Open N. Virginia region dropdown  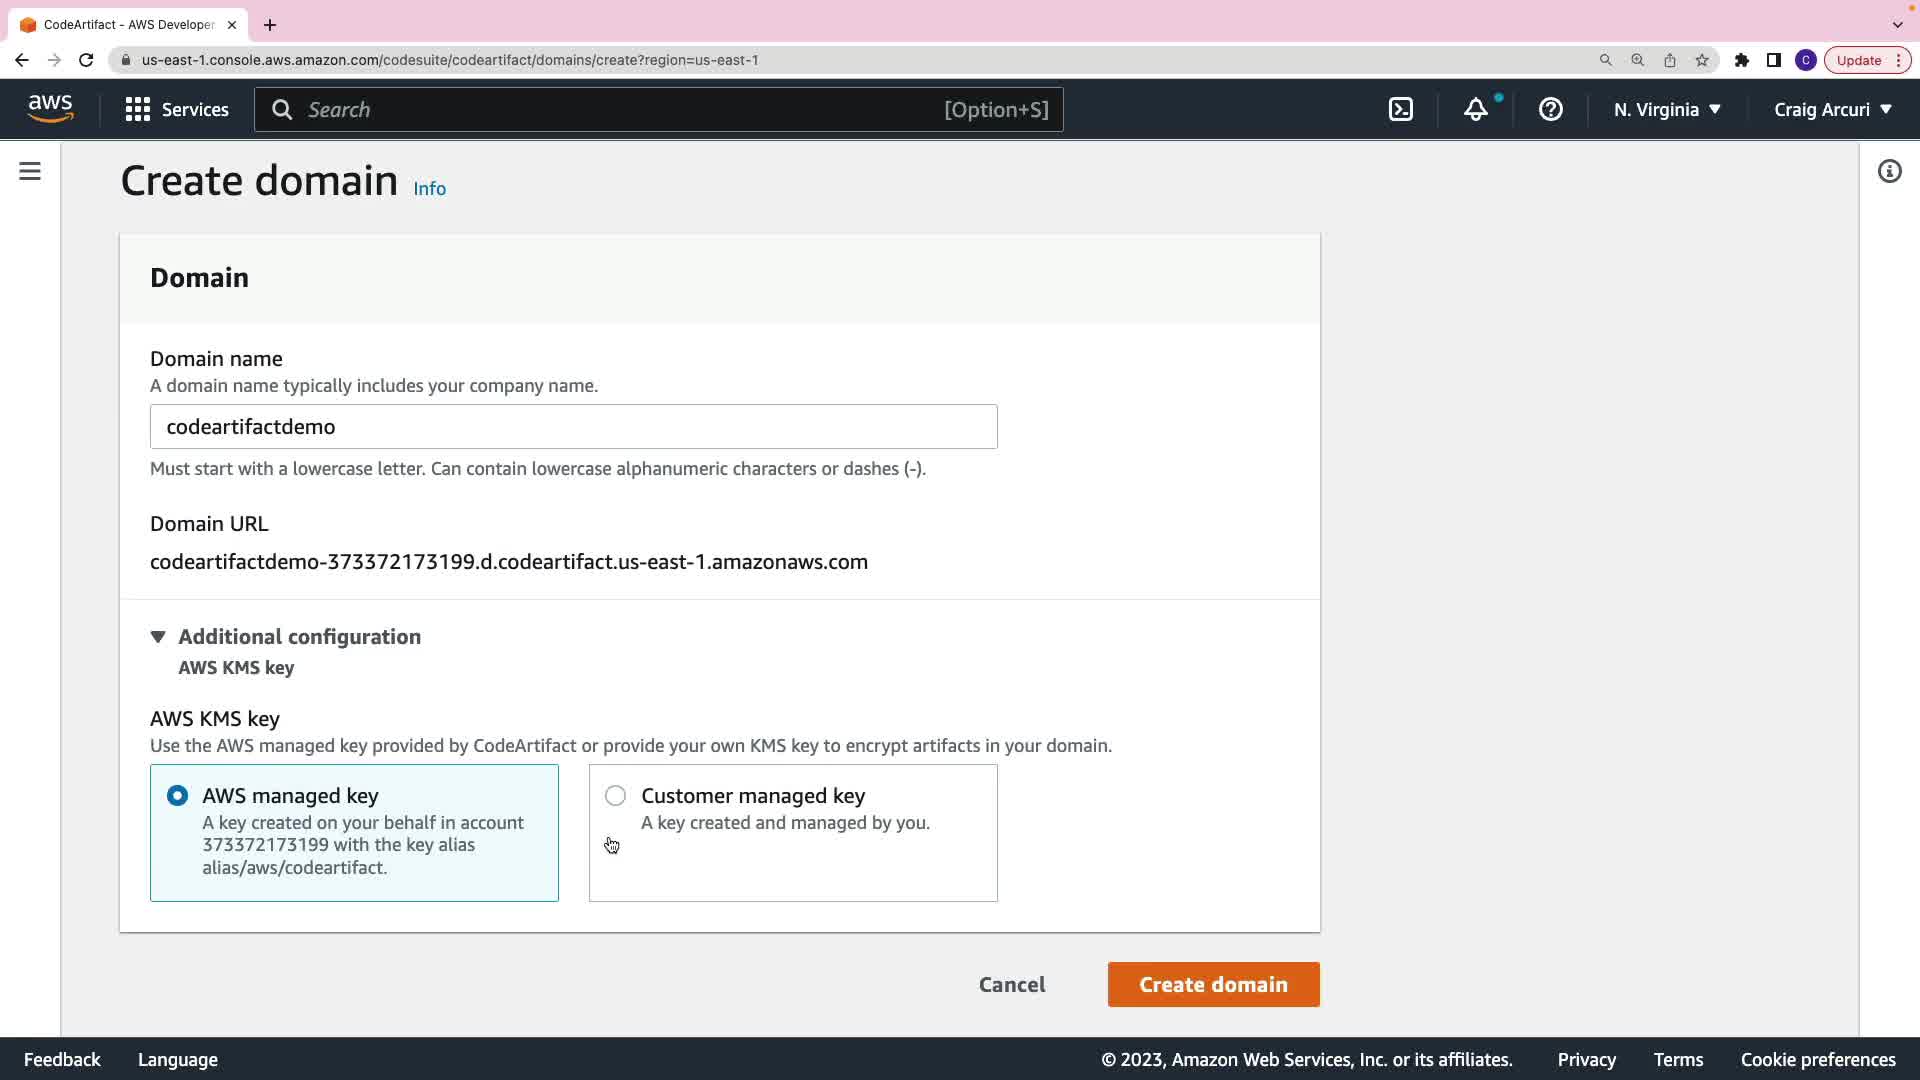point(1666,110)
